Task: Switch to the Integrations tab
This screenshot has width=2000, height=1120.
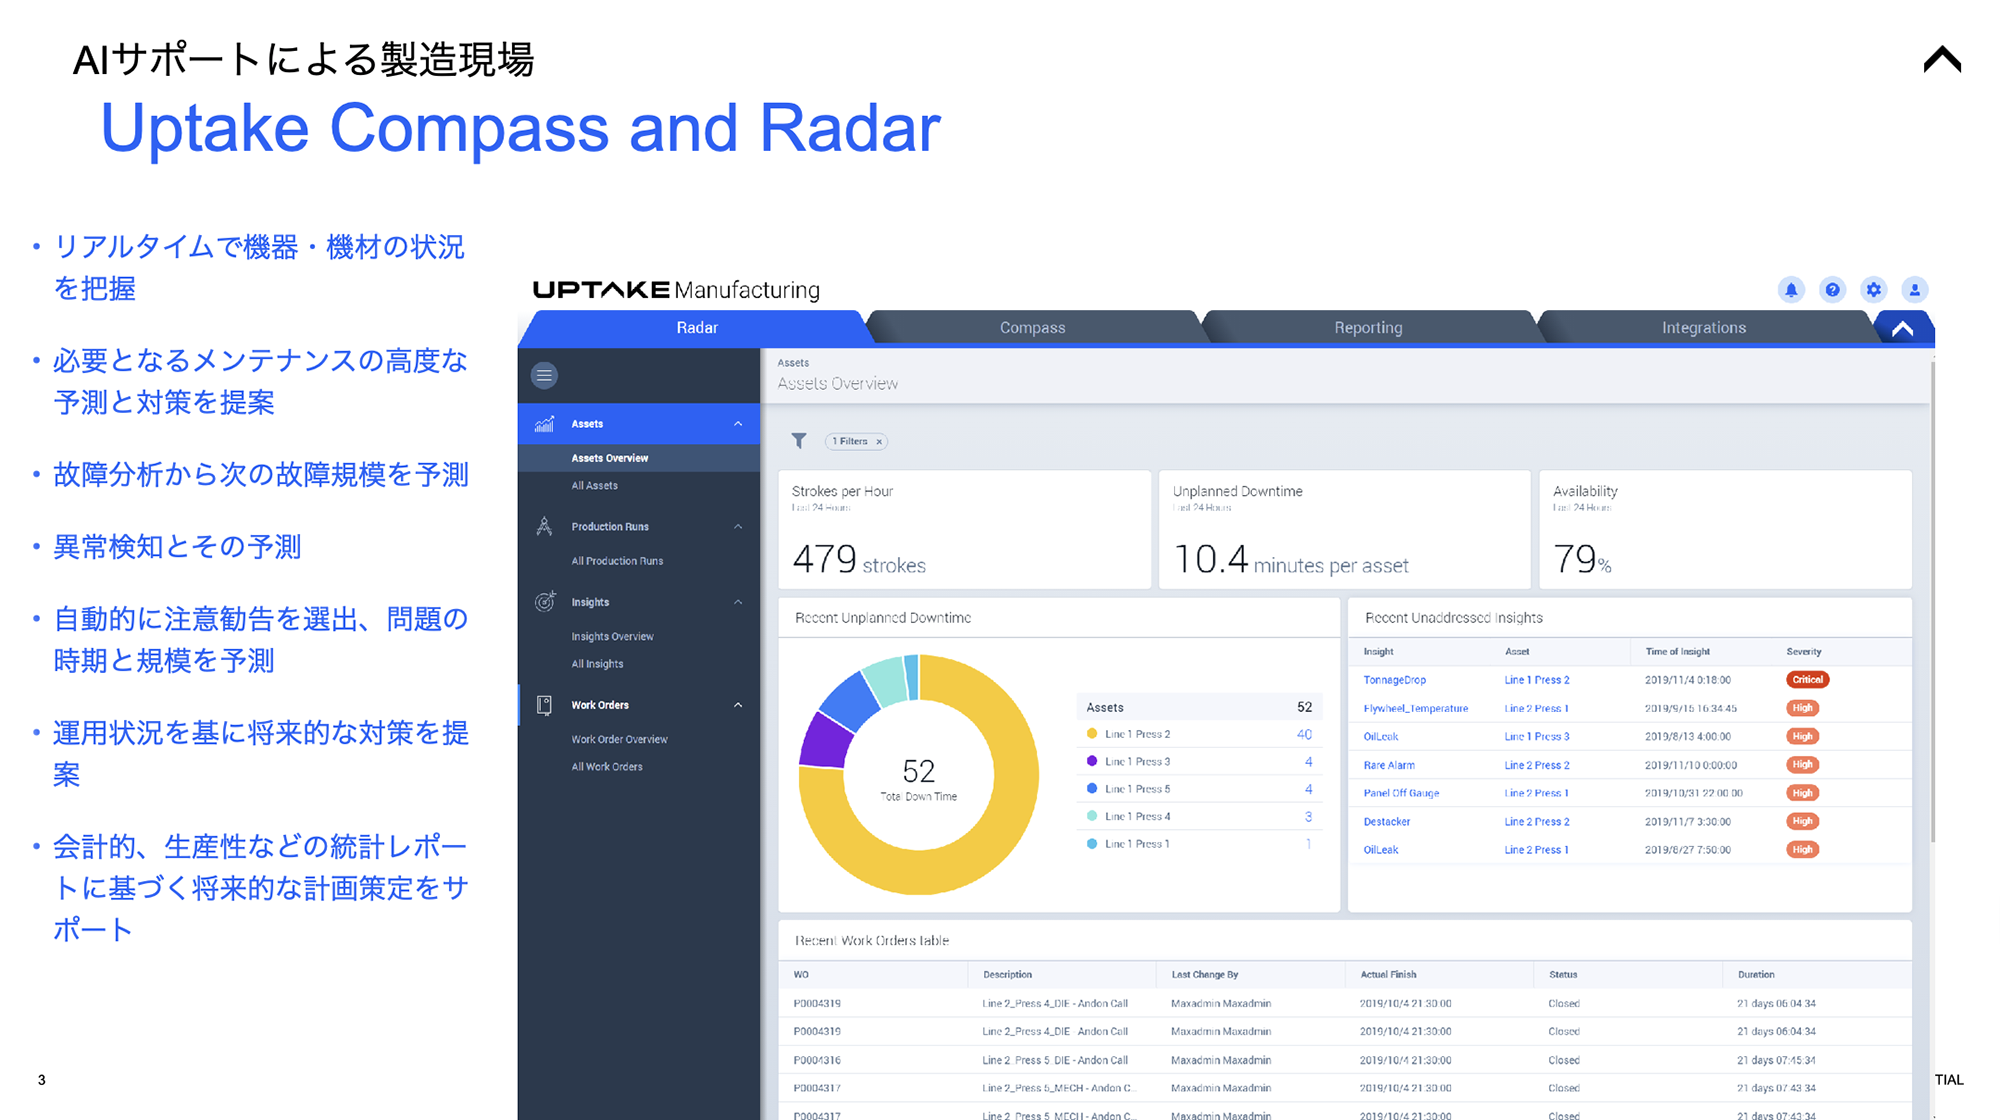Action: [1704, 328]
